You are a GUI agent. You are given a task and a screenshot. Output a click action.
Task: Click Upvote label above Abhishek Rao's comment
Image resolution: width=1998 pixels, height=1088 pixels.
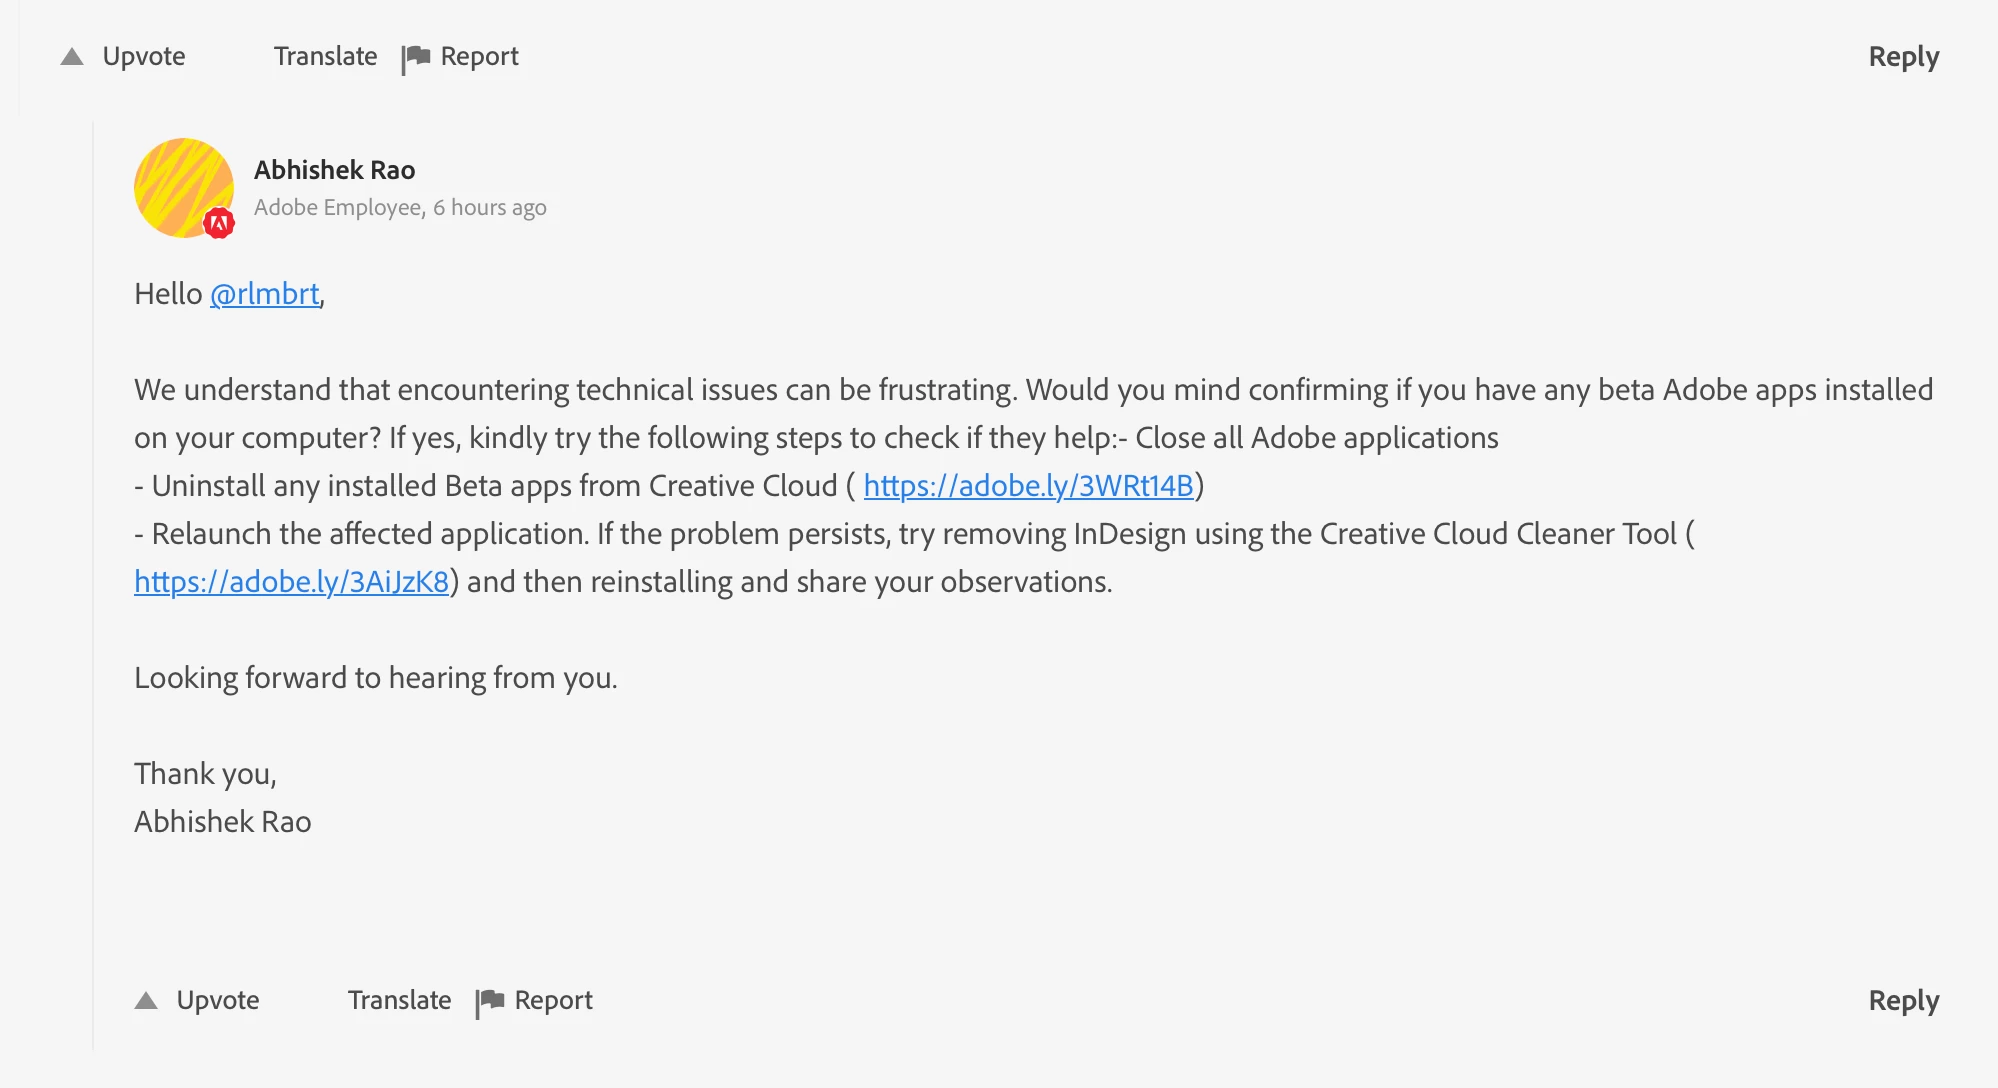coord(144,57)
